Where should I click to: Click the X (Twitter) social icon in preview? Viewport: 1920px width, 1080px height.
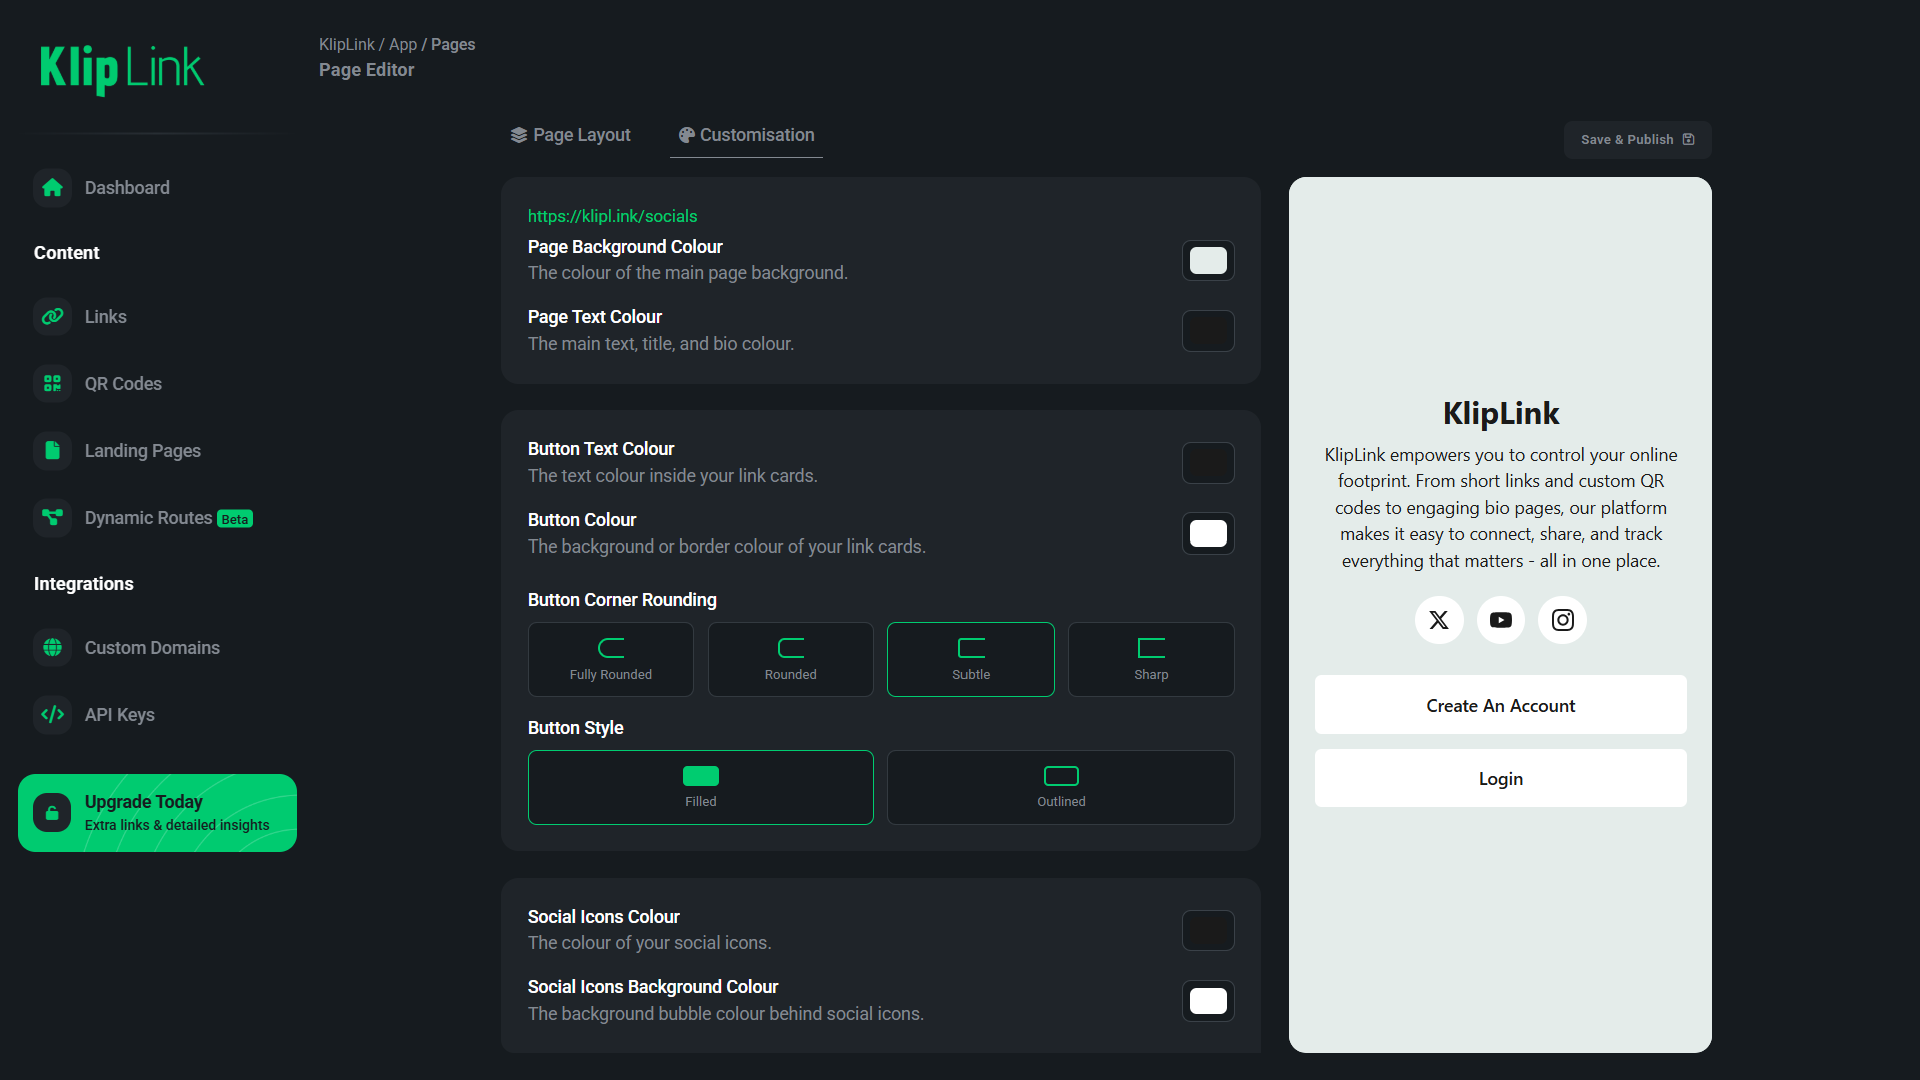(1439, 620)
